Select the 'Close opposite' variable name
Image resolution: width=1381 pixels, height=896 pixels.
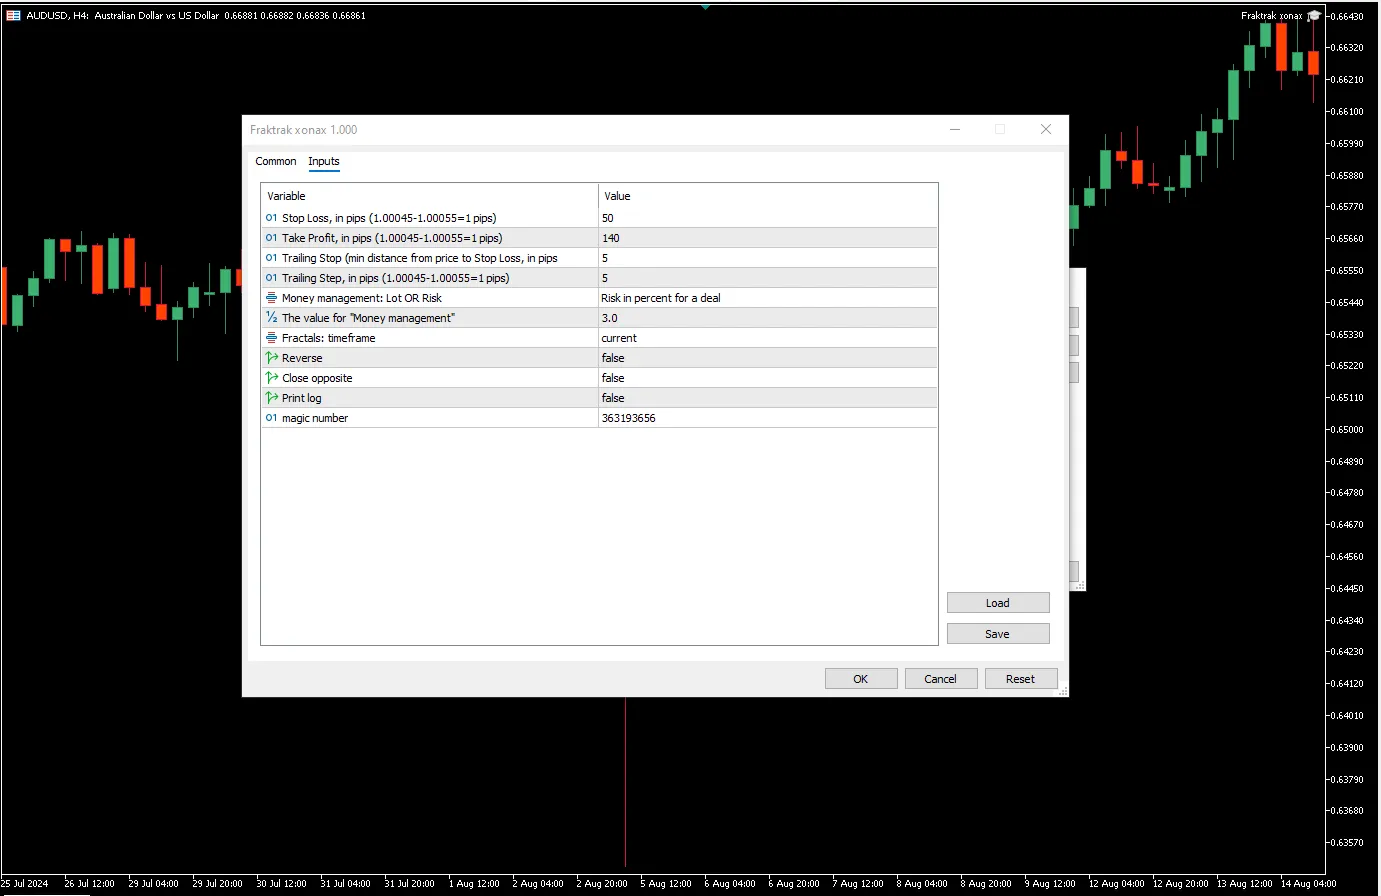317,378
